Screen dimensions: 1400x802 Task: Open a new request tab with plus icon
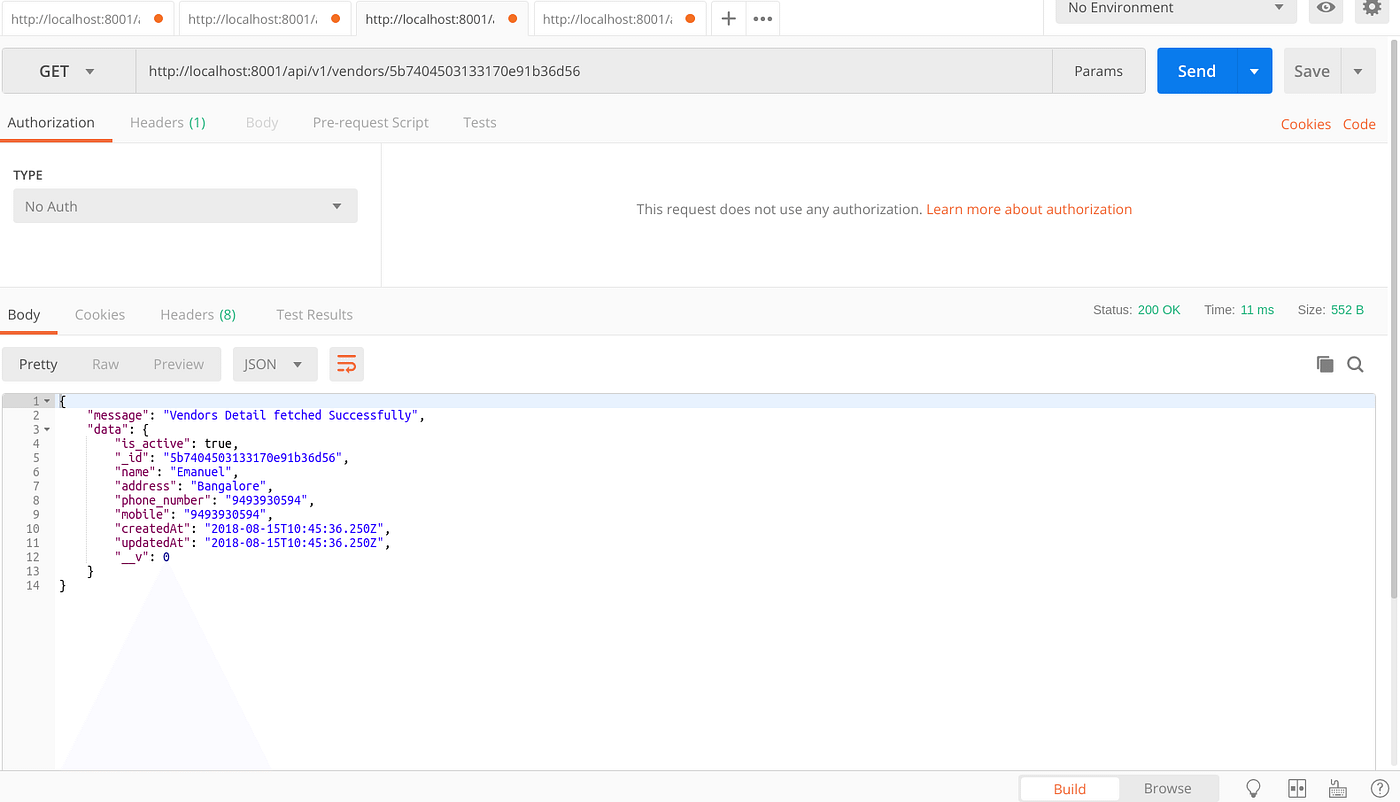click(728, 18)
